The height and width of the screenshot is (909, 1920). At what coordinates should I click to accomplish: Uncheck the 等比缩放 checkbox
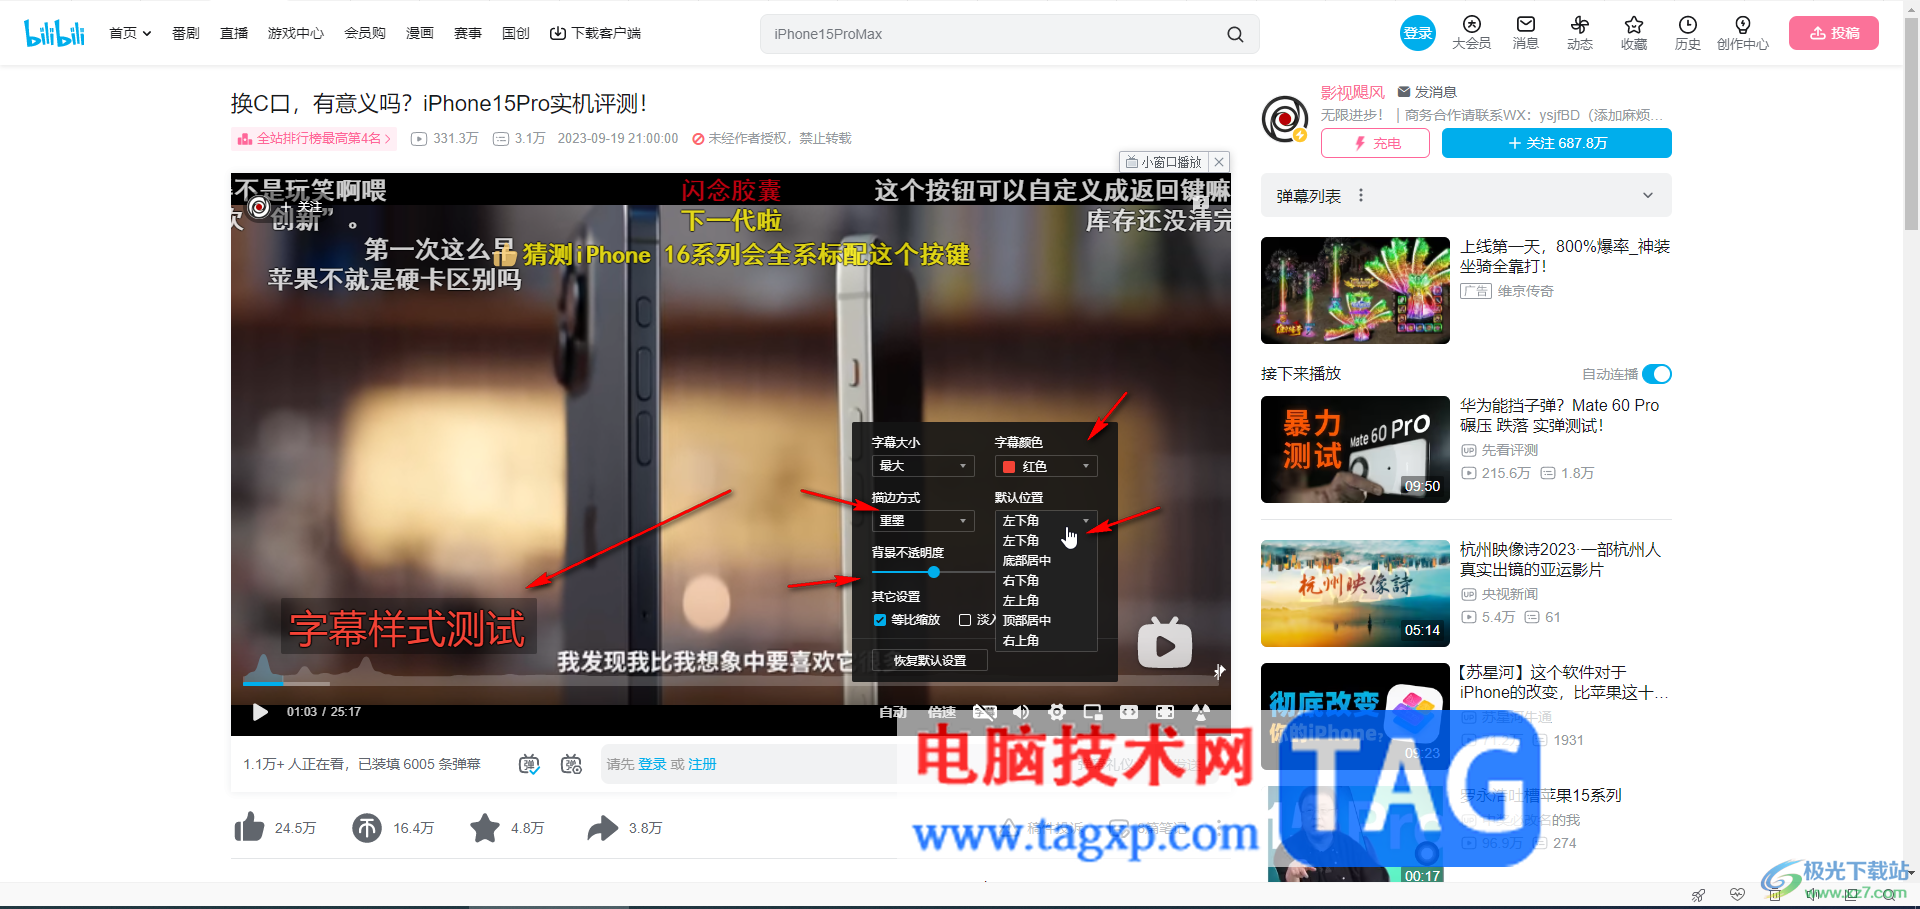point(880,620)
